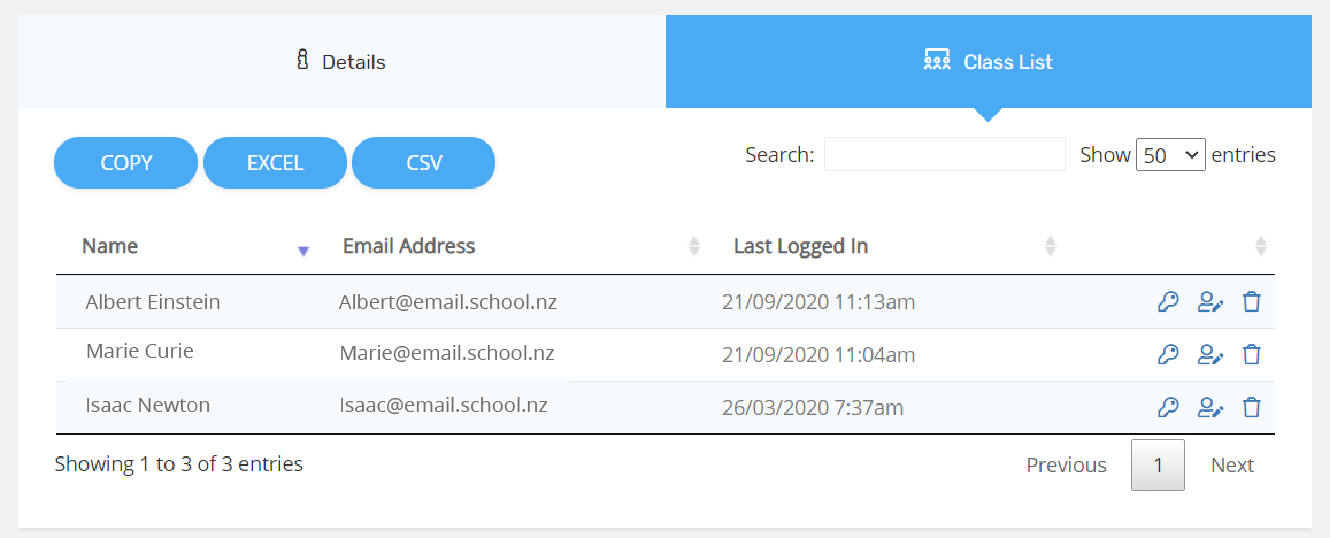Click key icon for Marie Curie
The height and width of the screenshot is (538, 1331).
point(1167,354)
